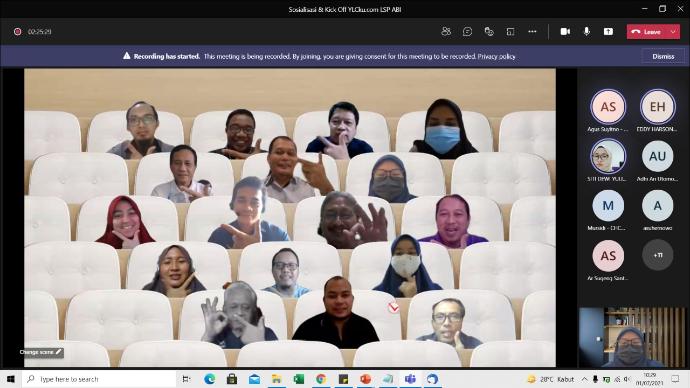Open Excel from the taskbar

click(299, 379)
